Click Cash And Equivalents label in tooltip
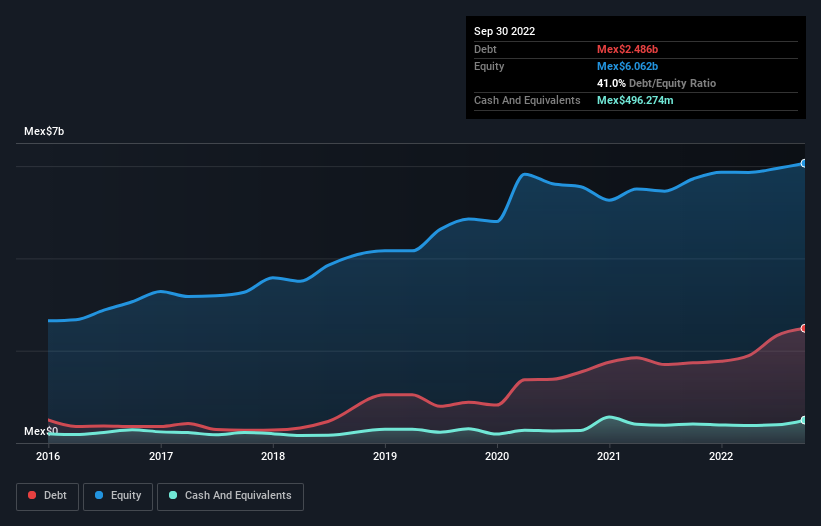 click(x=527, y=100)
